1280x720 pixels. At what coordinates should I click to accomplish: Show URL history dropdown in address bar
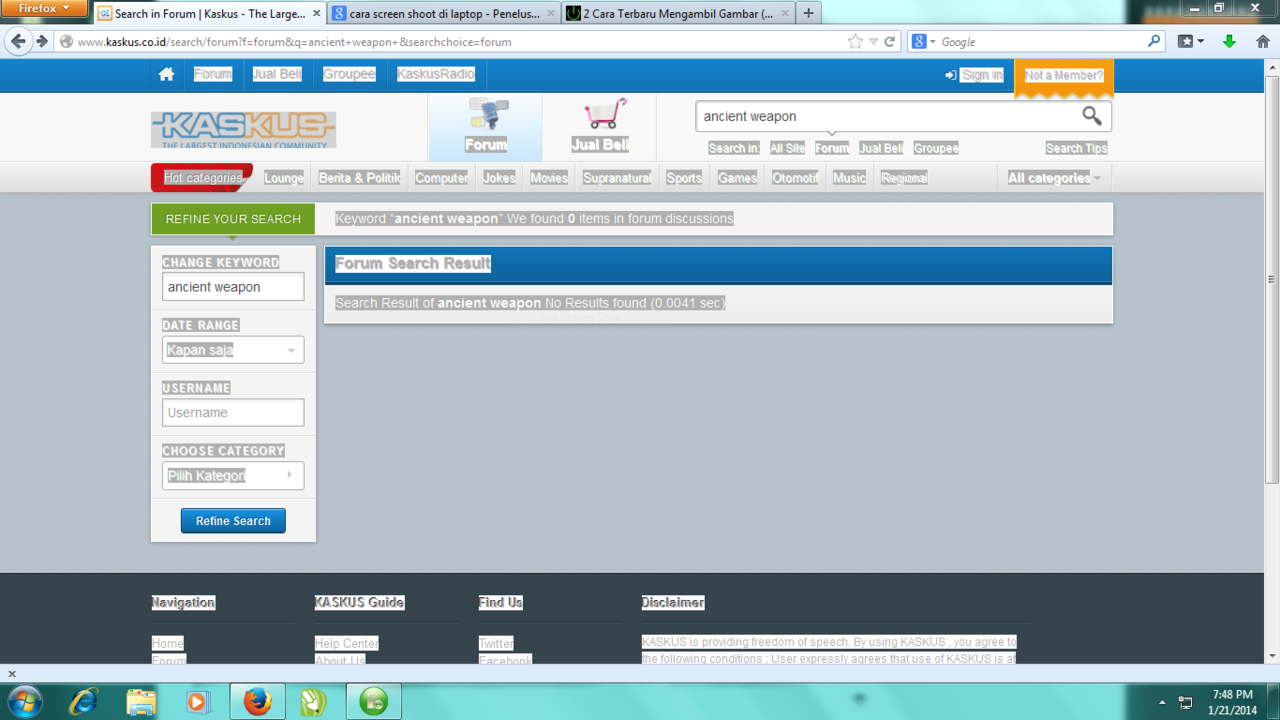click(x=873, y=42)
